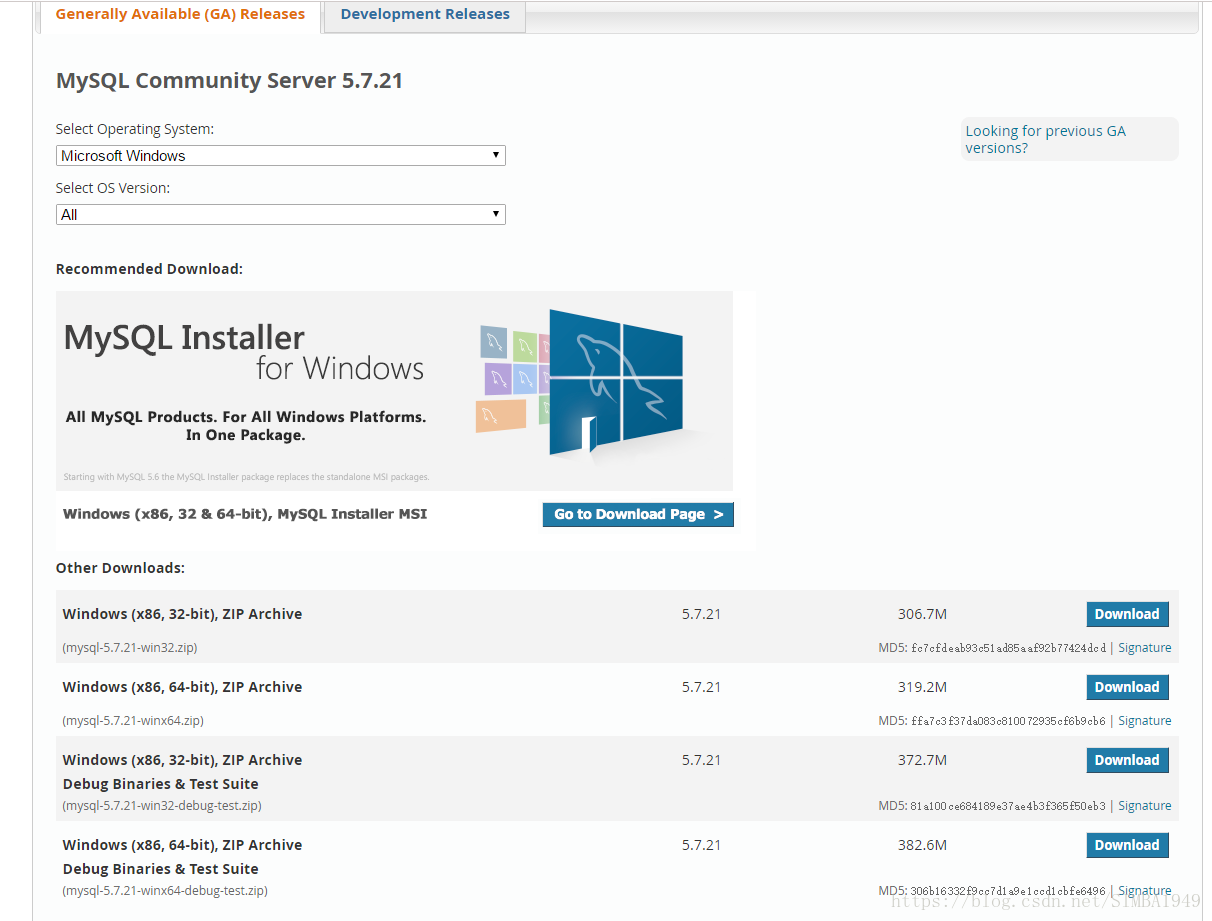This screenshot has width=1212, height=921.
Task: Download Windows 64-bit ZIP Archive 319.2M
Action: [1127, 687]
